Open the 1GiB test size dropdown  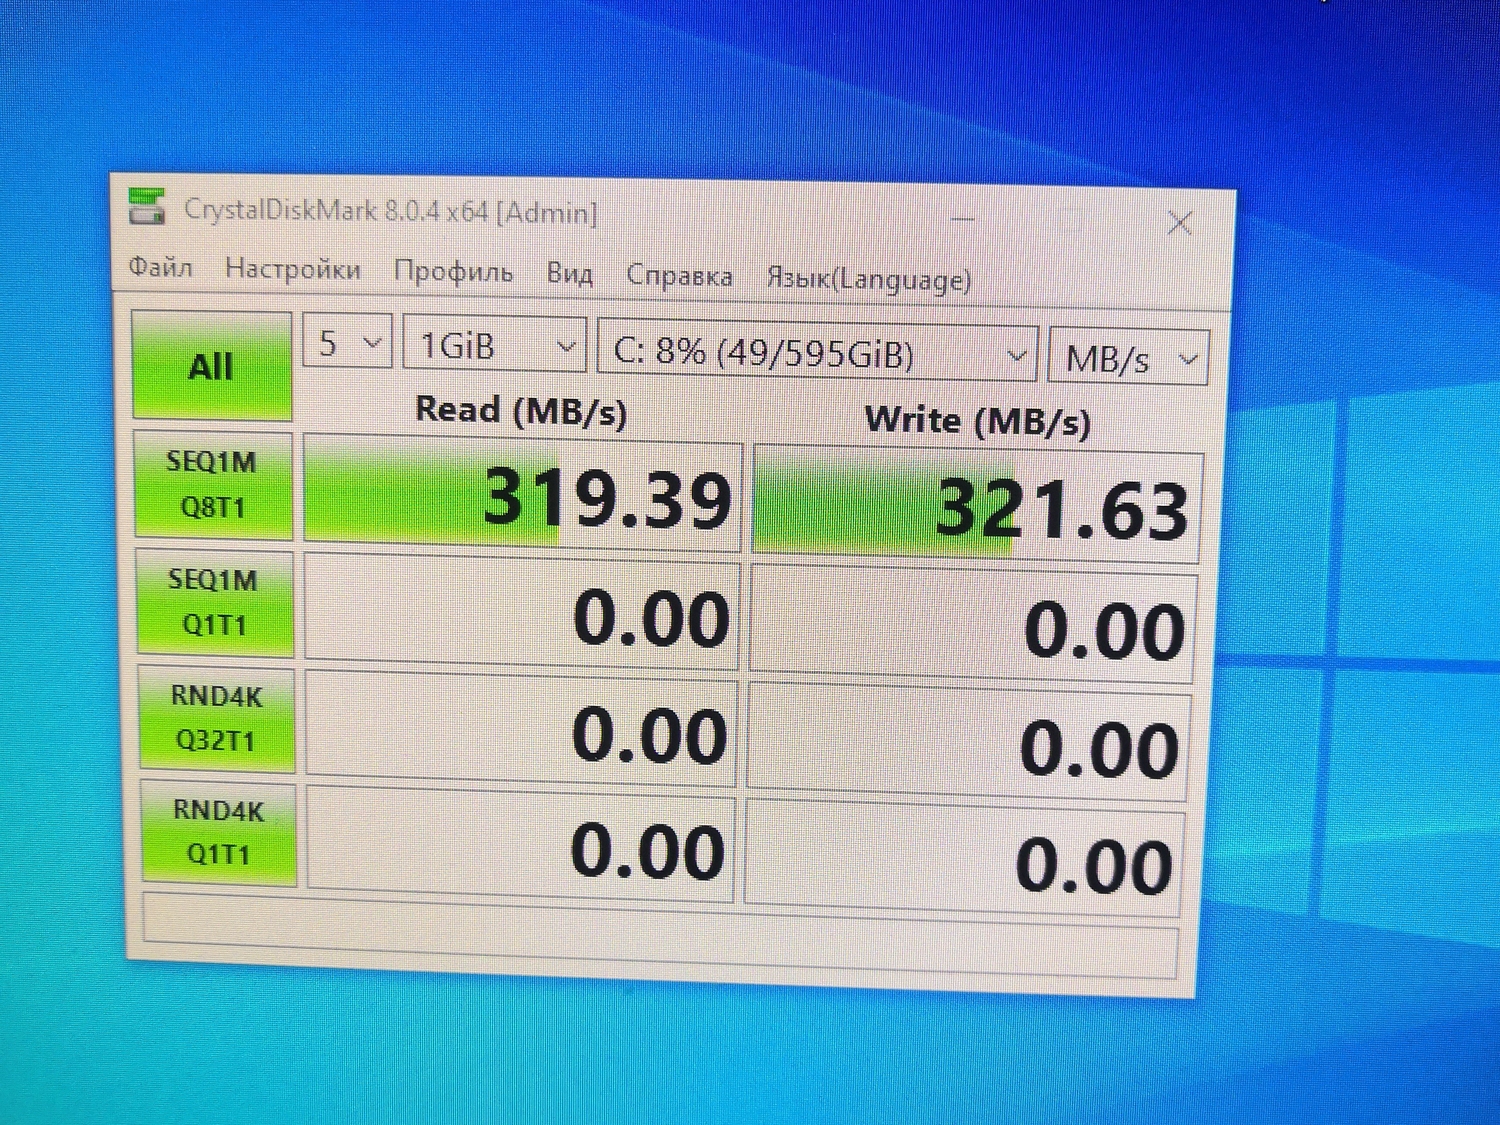(495, 346)
